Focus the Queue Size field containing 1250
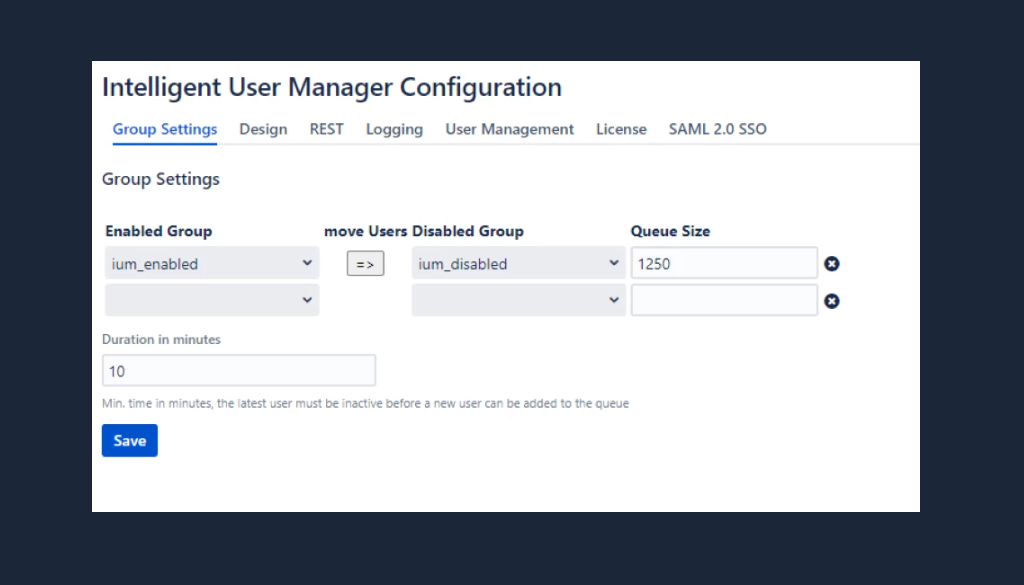The image size is (1024, 585). coord(724,263)
